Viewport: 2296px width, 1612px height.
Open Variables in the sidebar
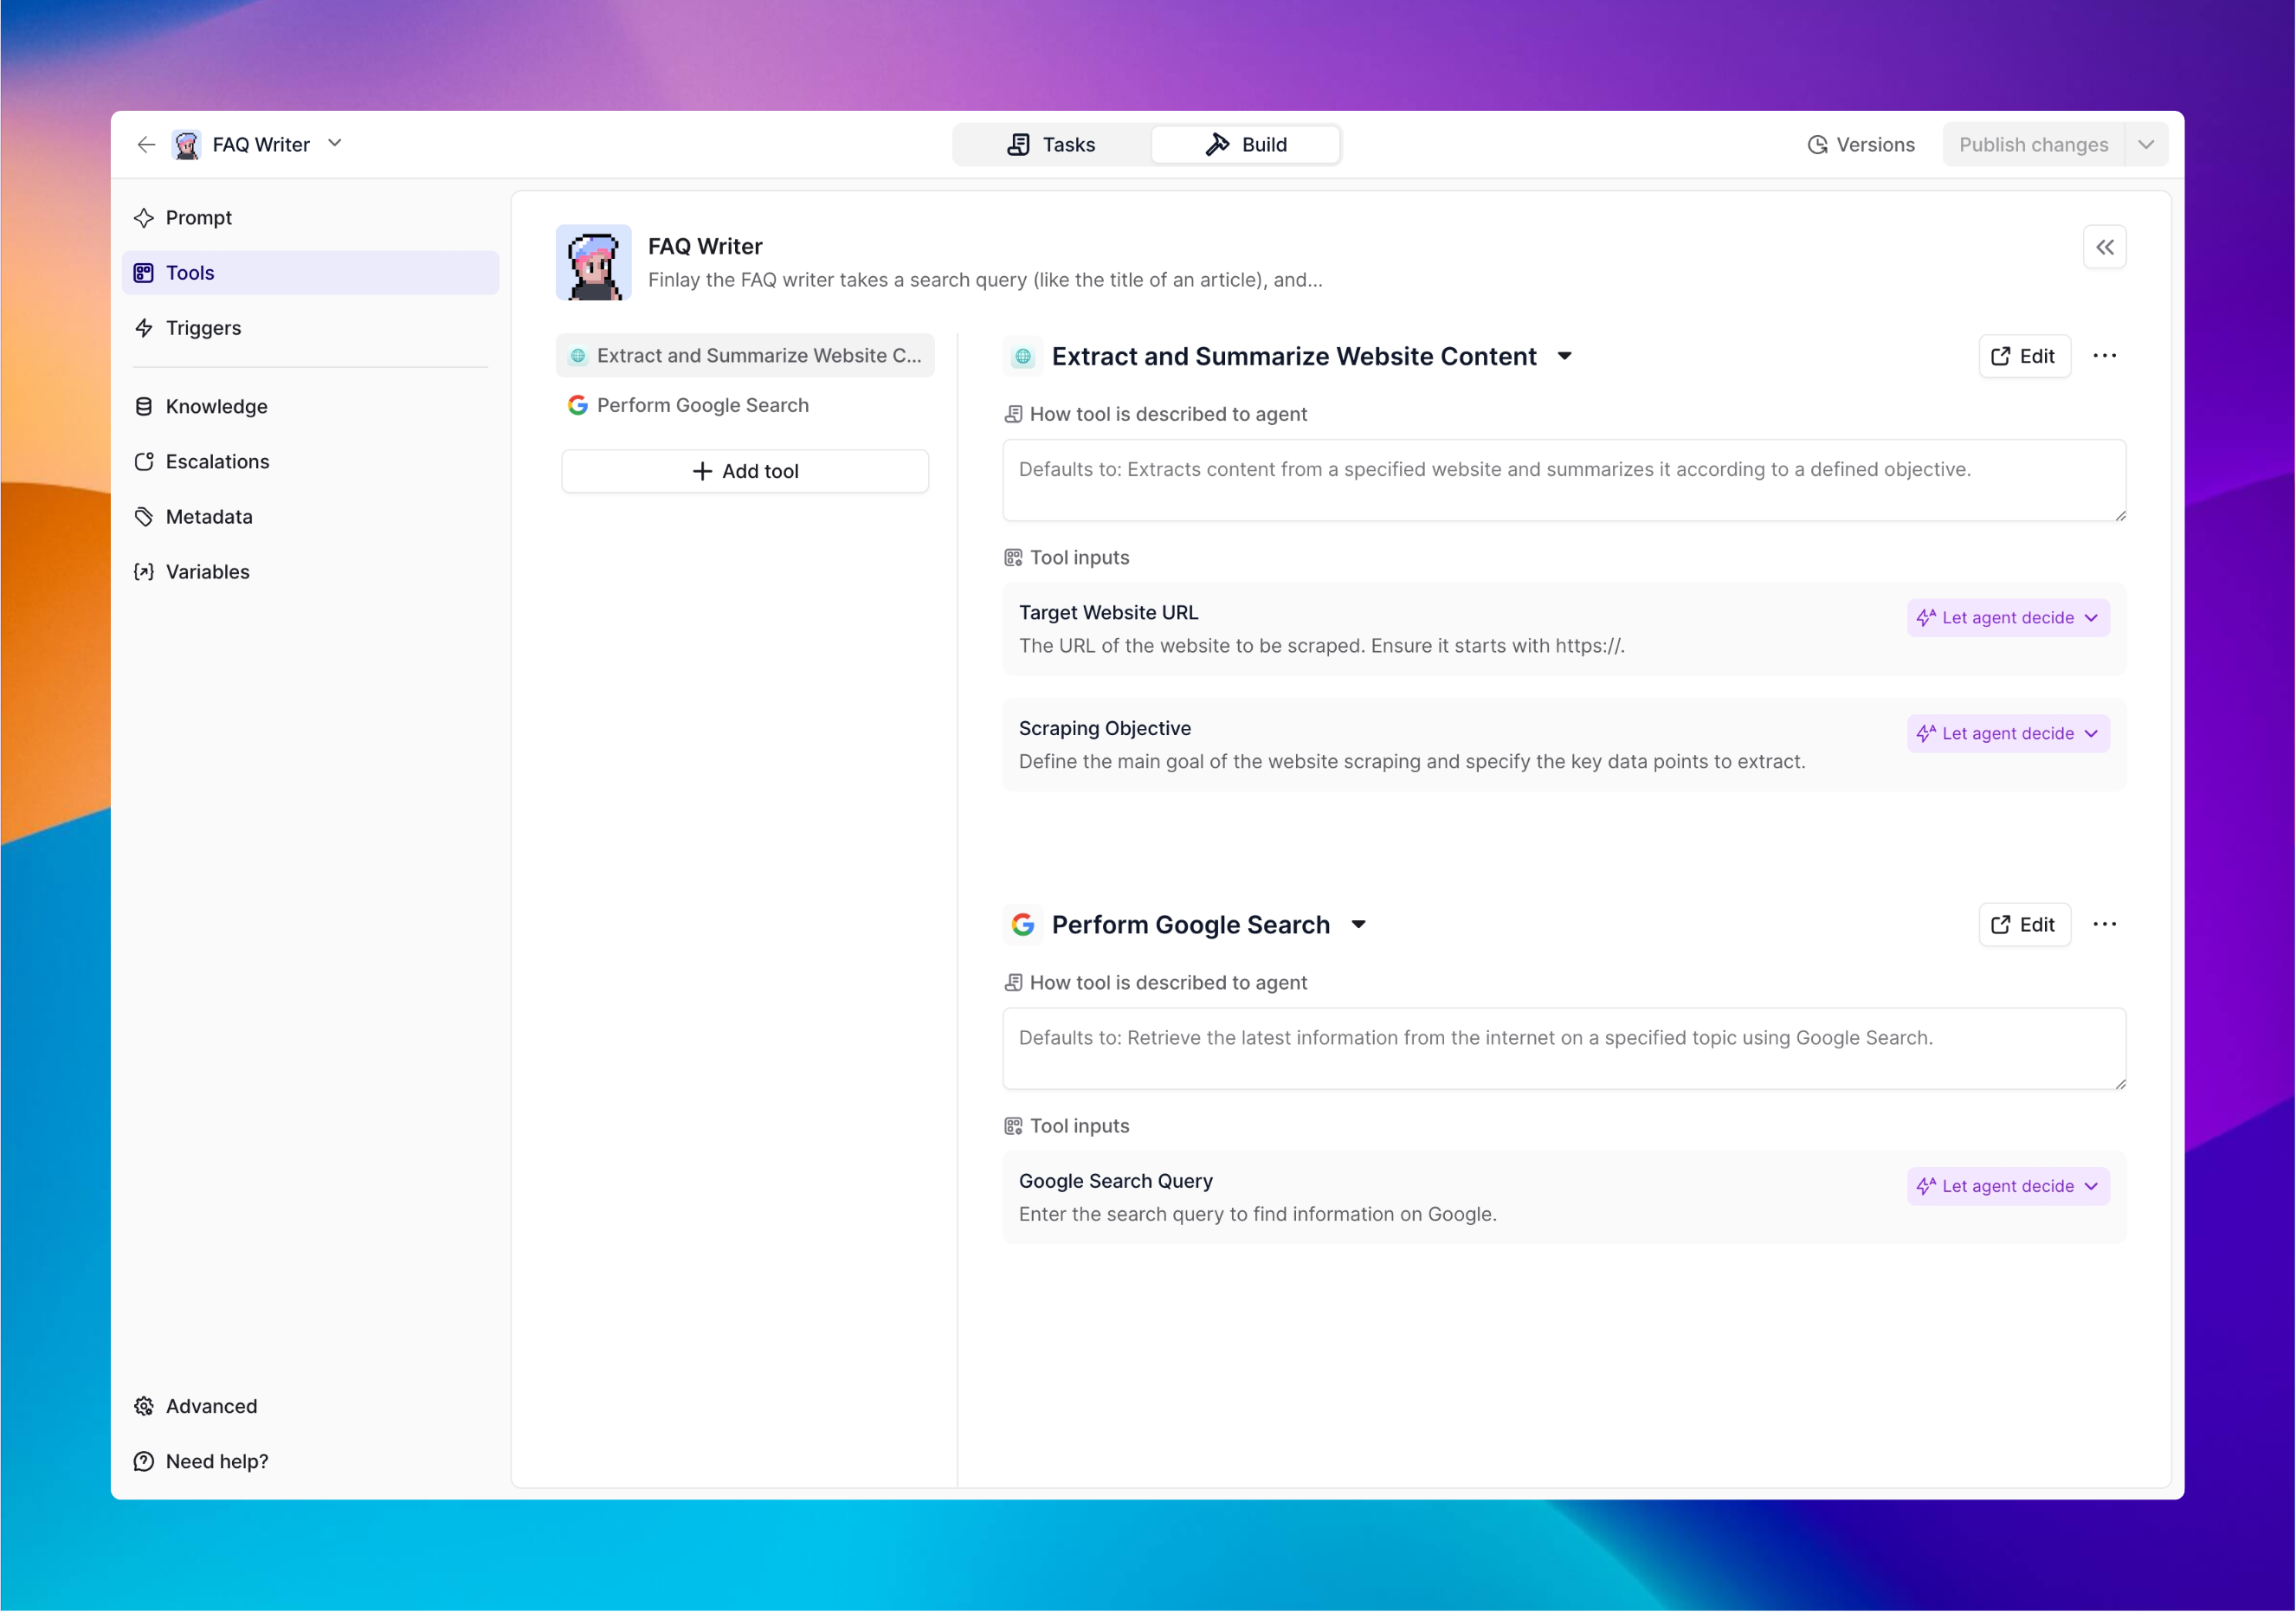click(x=310, y=572)
